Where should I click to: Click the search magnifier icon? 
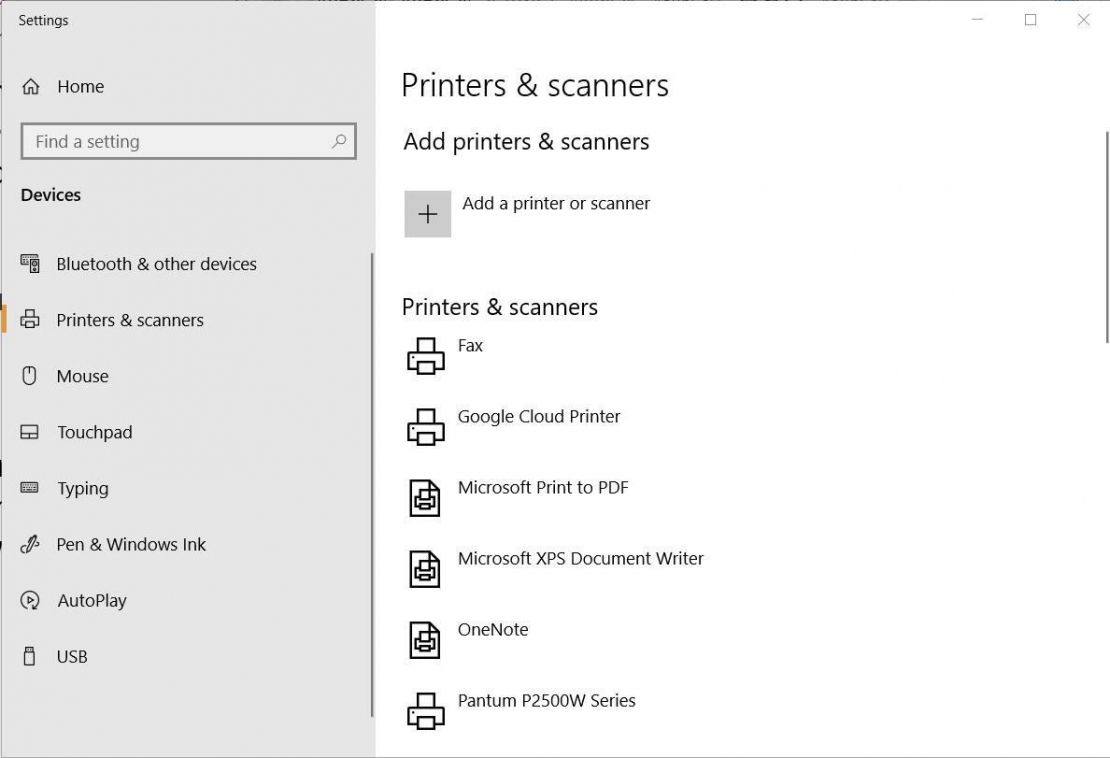[x=339, y=142]
